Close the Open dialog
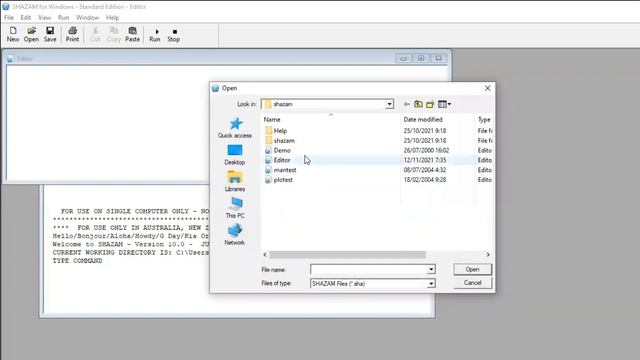Image resolution: width=640 pixels, height=360 pixels. (487, 88)
